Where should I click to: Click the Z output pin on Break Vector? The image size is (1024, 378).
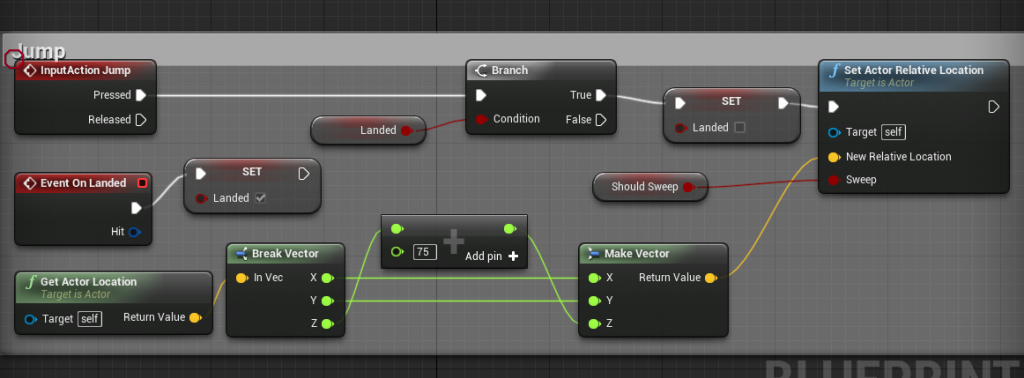(327, 324)
